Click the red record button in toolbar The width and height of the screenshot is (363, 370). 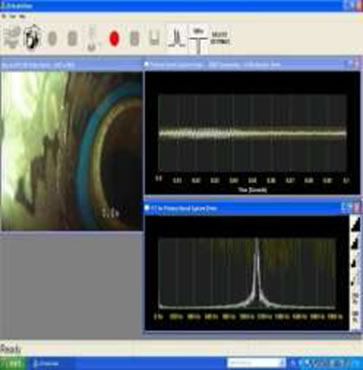114,39
